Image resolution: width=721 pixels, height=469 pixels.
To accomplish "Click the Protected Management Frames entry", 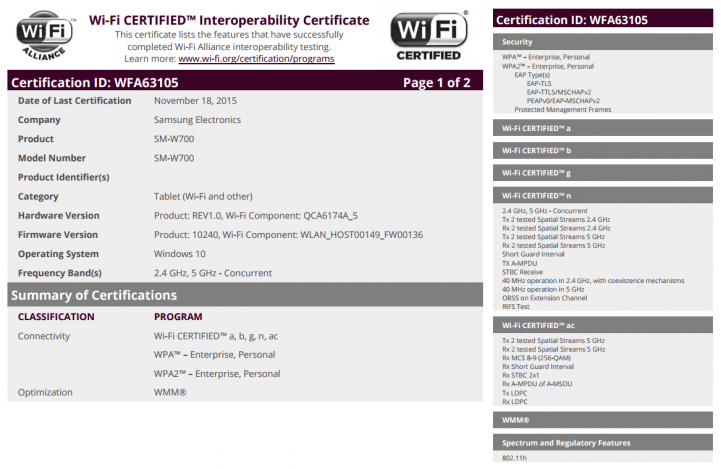I will (562, 109).
